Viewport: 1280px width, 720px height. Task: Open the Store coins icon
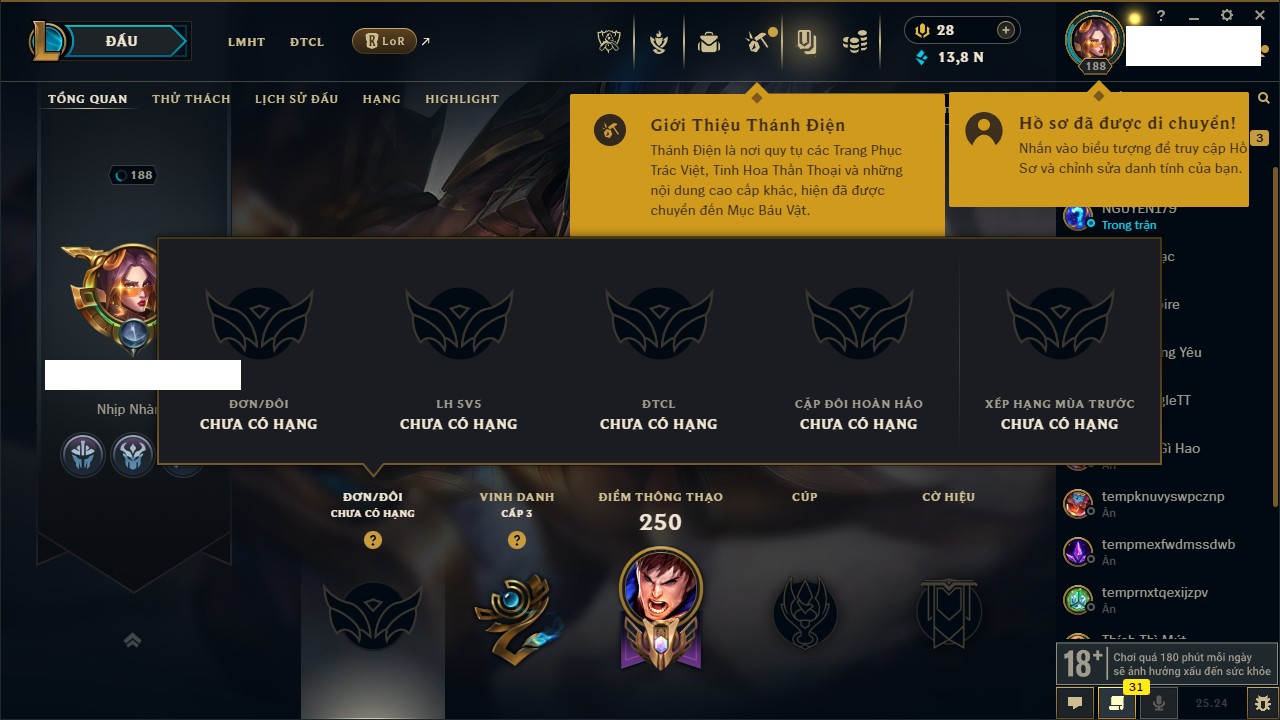tap(854, 42)
